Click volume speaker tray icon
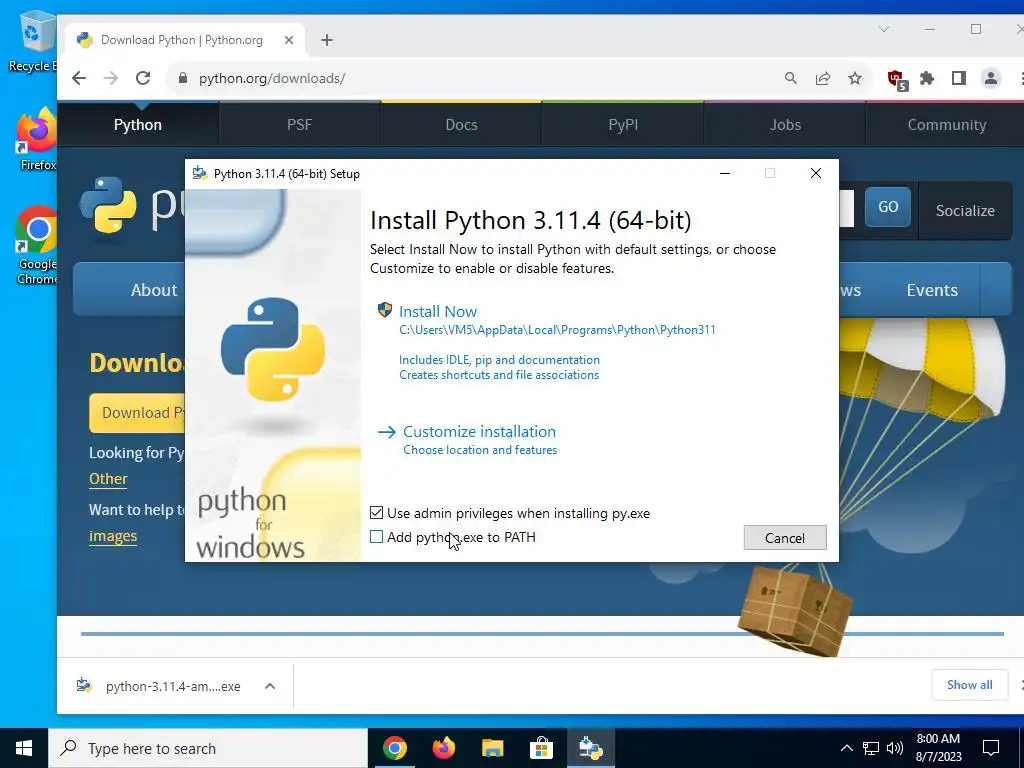This screenshot has width=1024, height=768. pyautogui.click(x=895, y=748)
